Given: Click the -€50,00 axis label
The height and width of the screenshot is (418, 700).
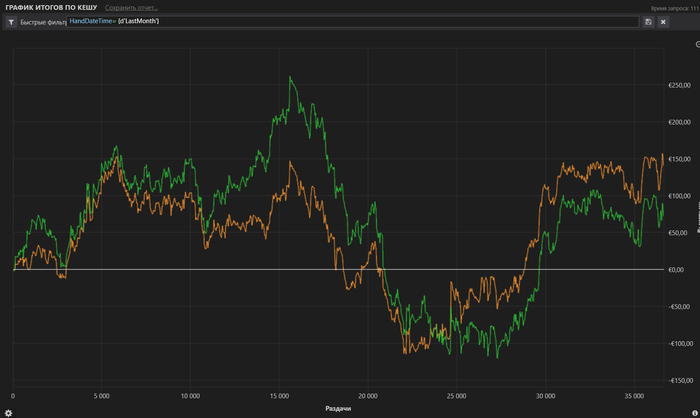Looking at the screenshot, I should tap(679, 306).
